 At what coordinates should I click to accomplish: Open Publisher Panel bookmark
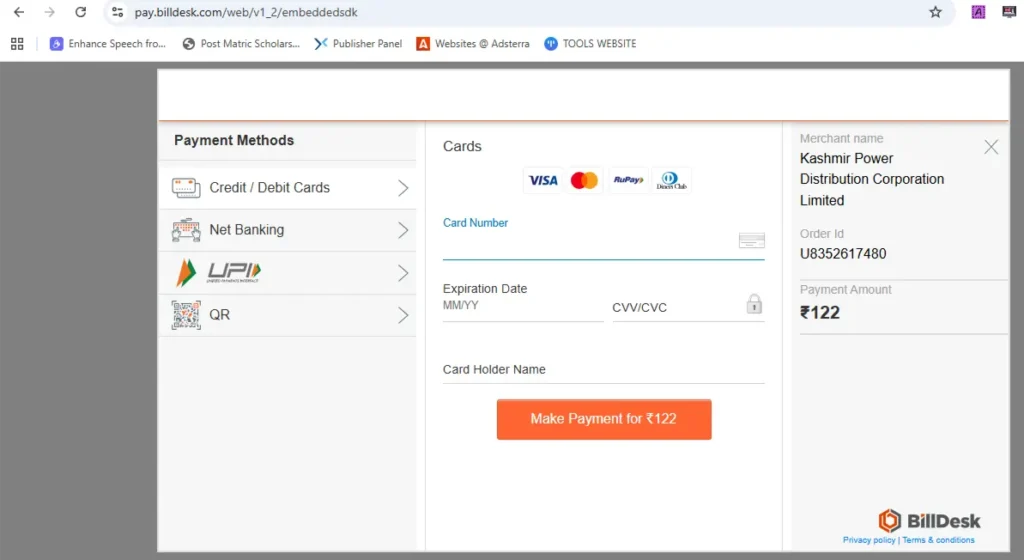pyautogui.click(x=358, y=44)
